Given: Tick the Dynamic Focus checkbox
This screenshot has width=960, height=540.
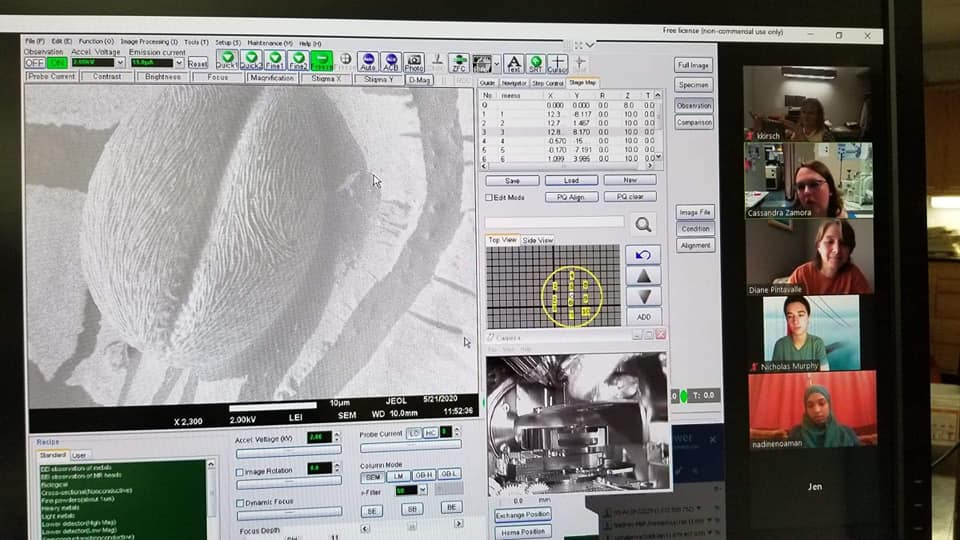Looking at the screenshot, I should click(239, 501).
